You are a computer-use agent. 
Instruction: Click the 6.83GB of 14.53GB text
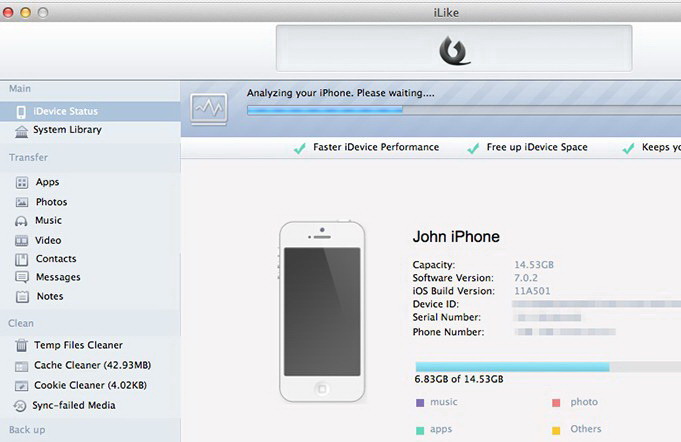[459, 379]
